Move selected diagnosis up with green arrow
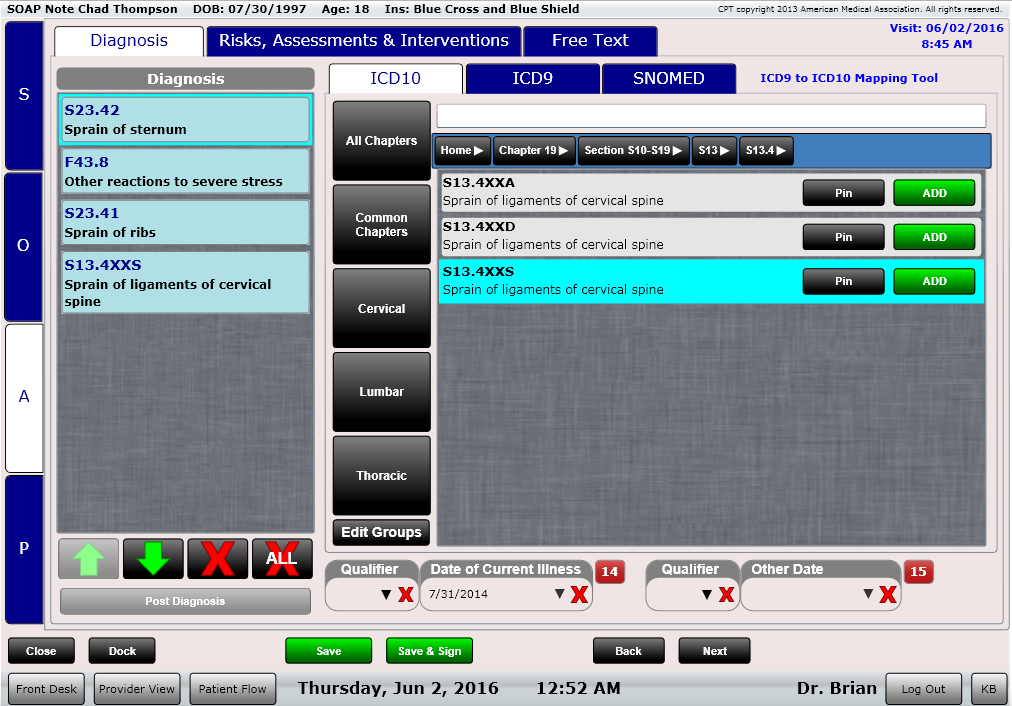 [x=88, y=559]
